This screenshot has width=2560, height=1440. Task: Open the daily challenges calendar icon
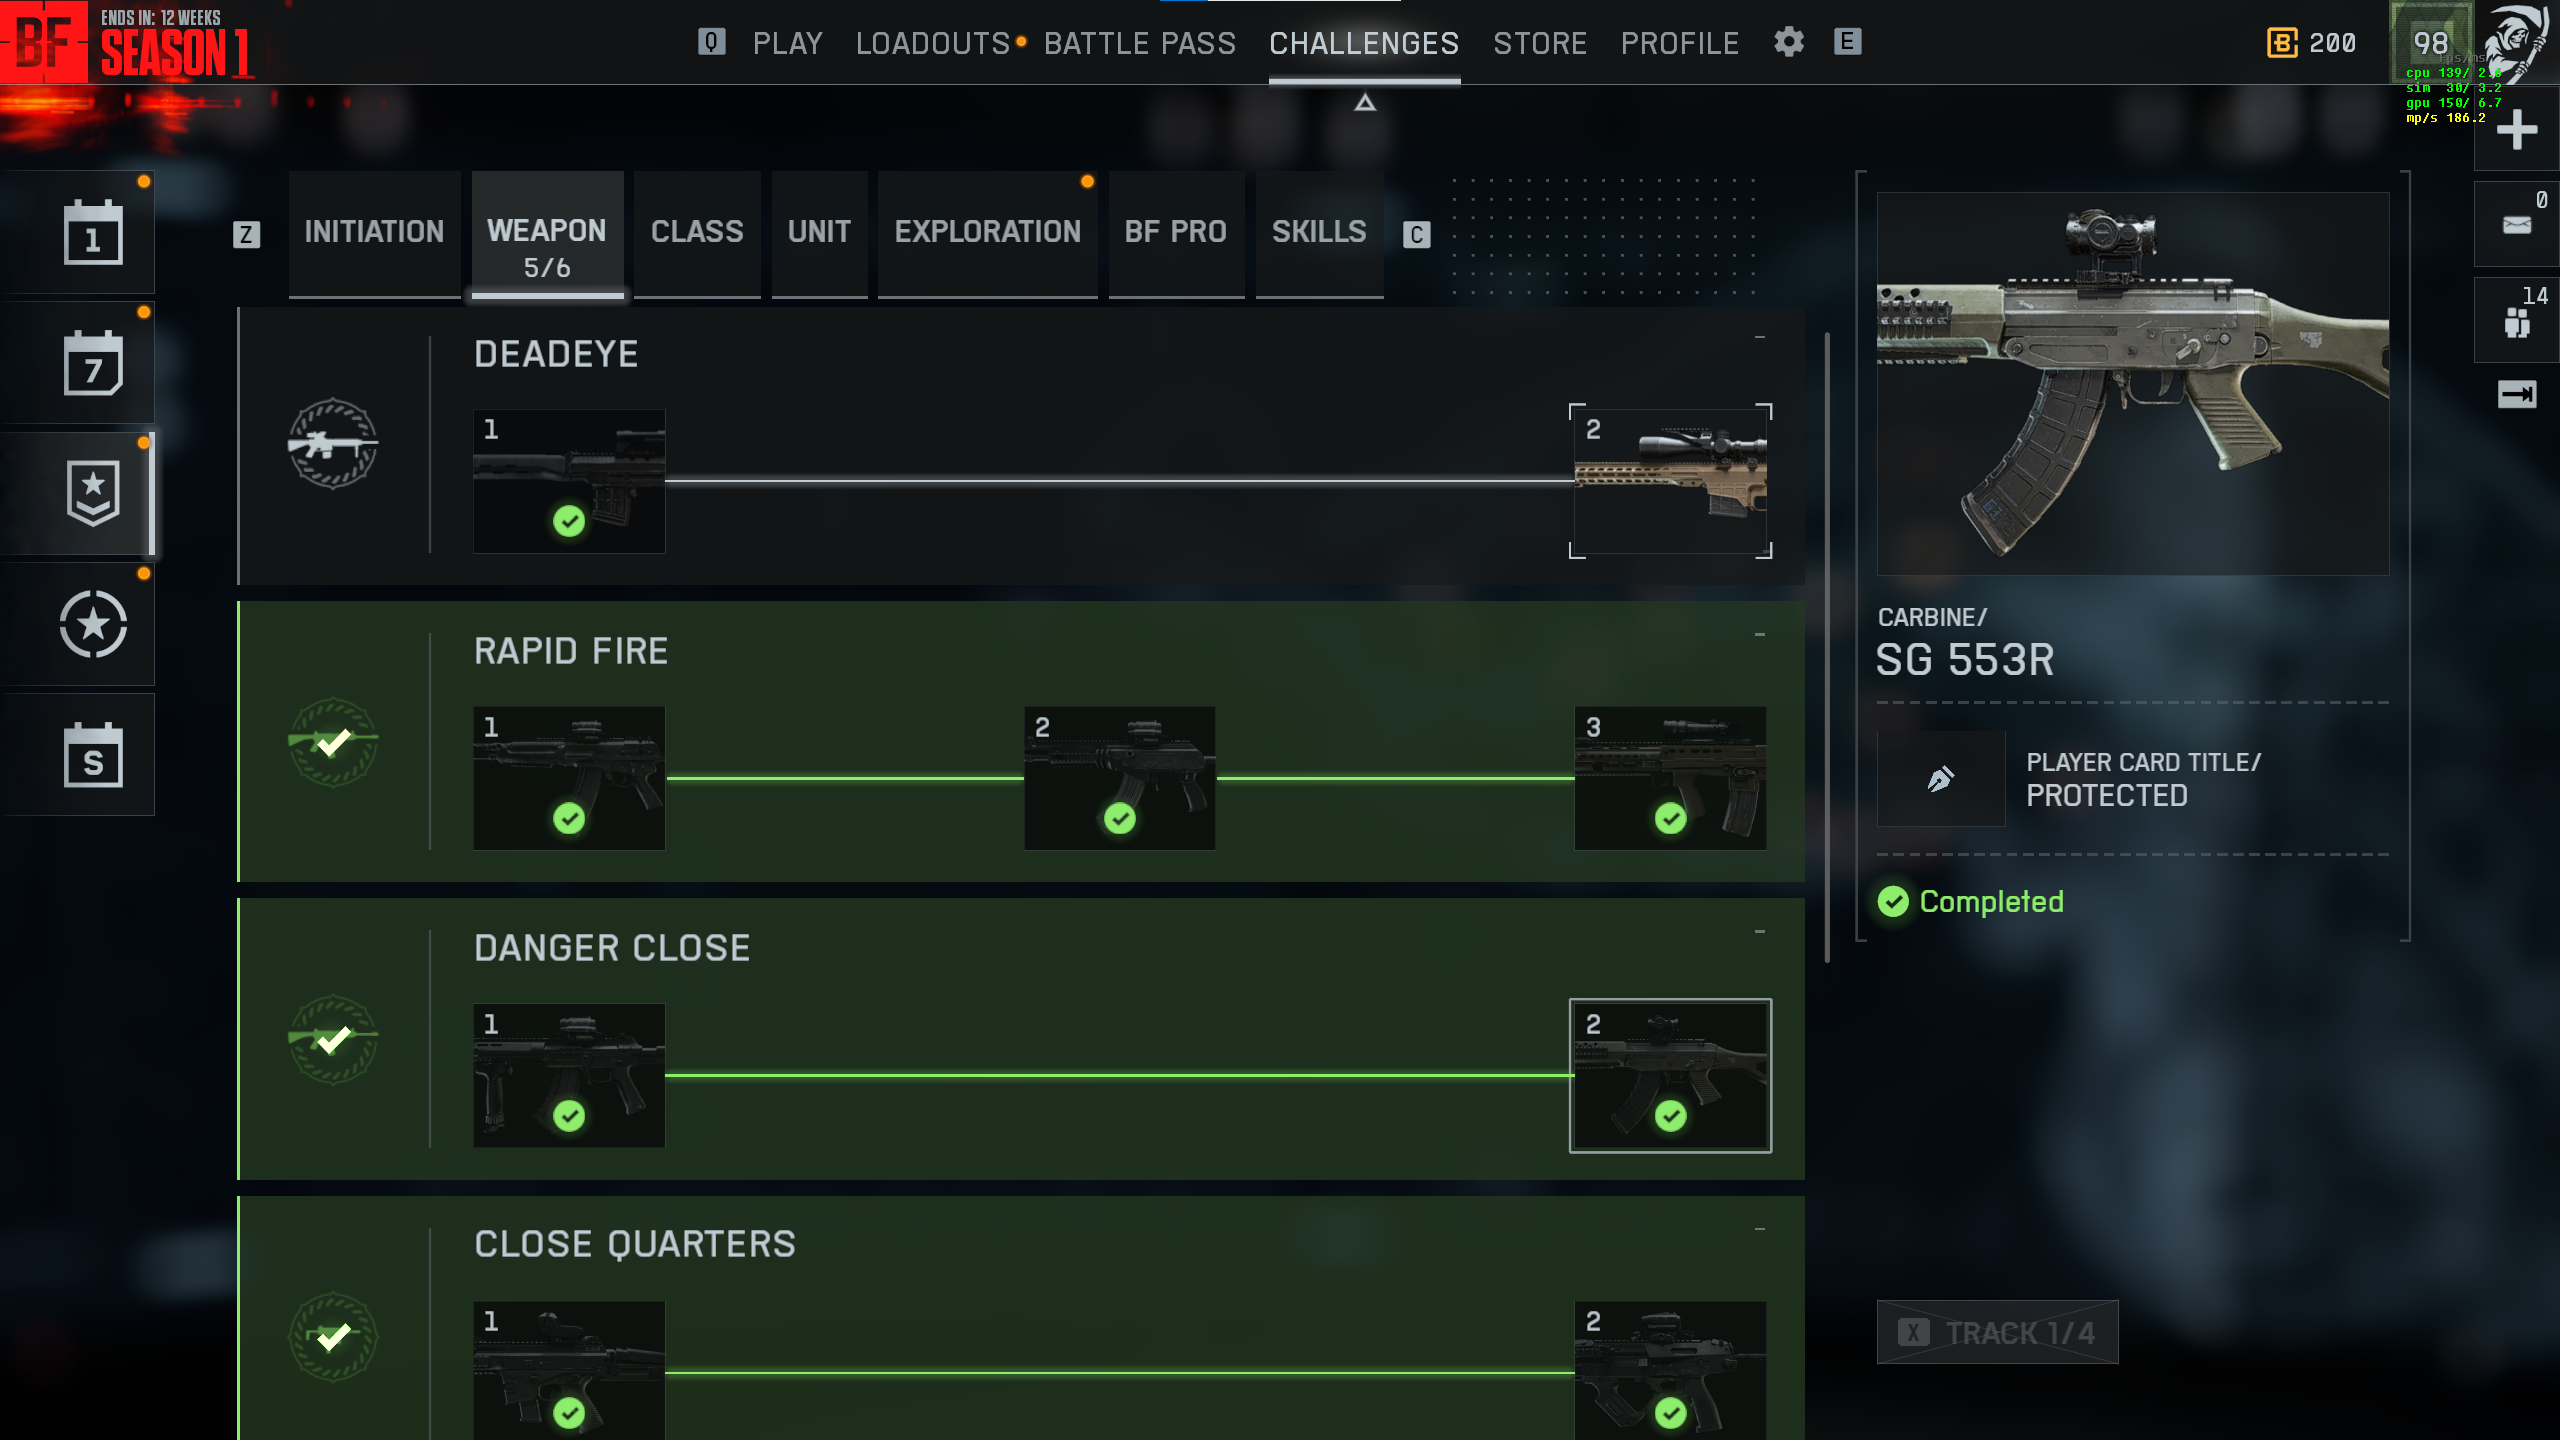click(93, 233)
